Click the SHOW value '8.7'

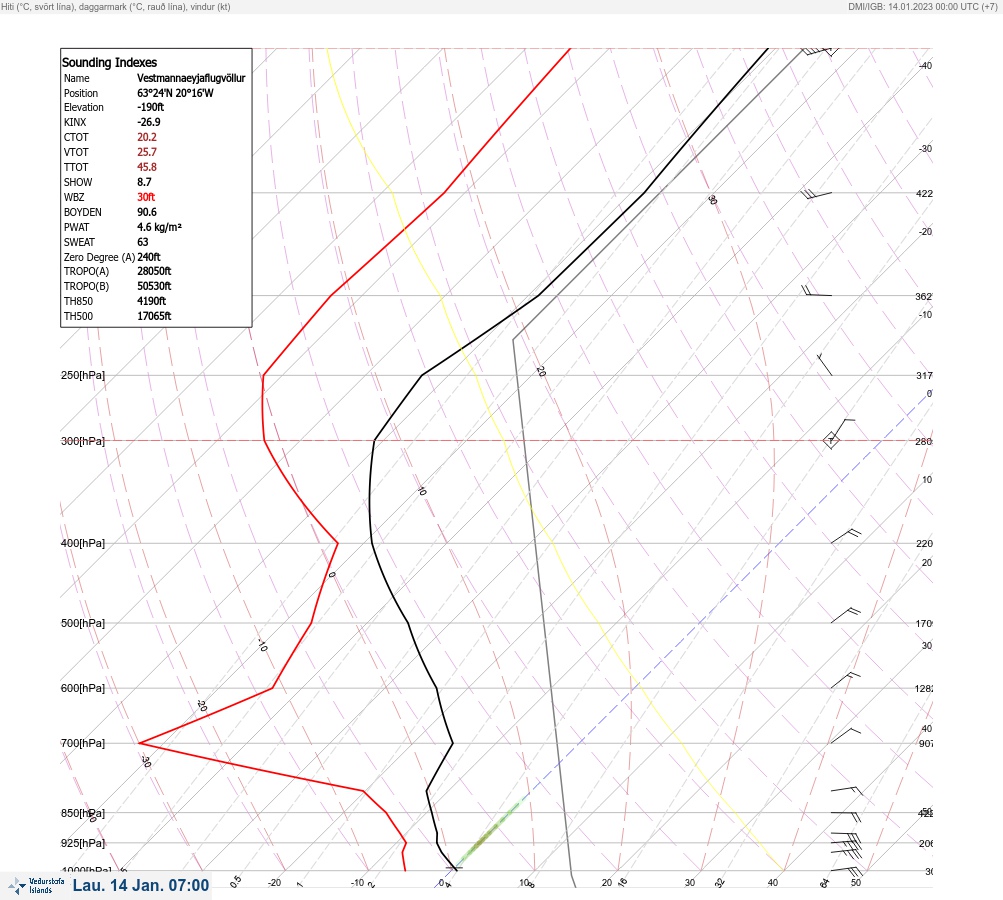pyautogui.click(x=144, y=182)
